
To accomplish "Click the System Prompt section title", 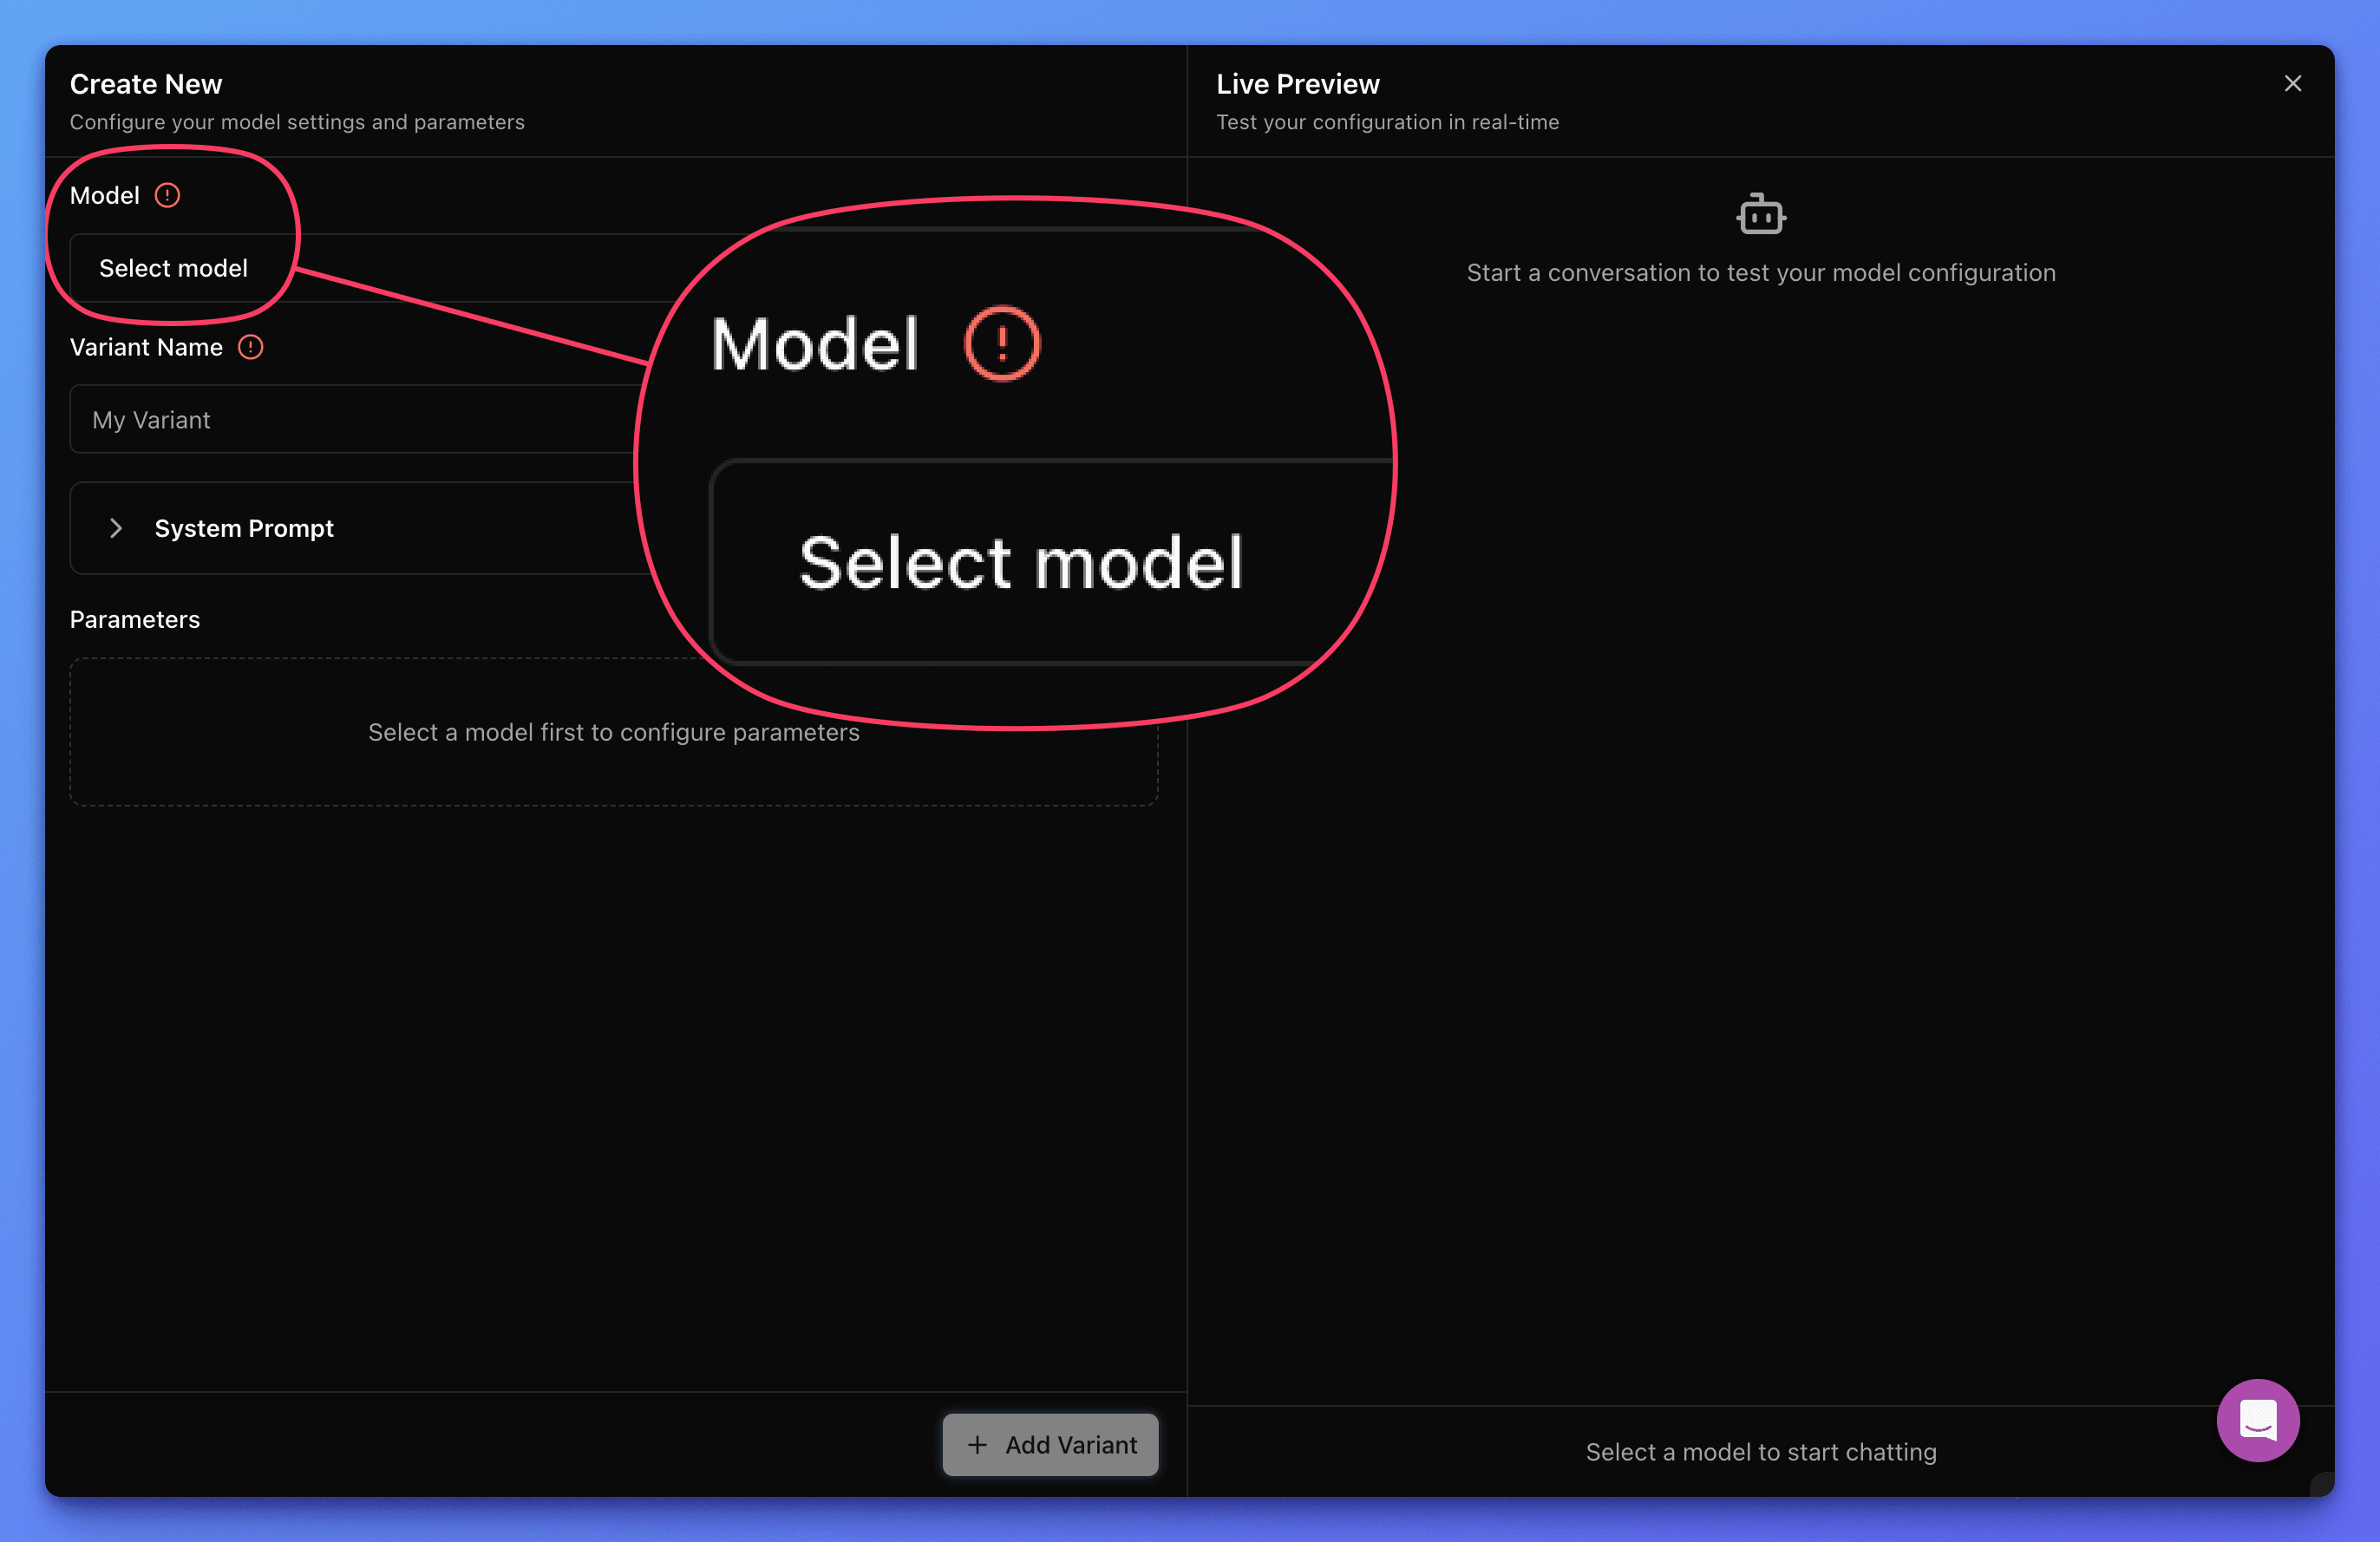I will [244, 528].
